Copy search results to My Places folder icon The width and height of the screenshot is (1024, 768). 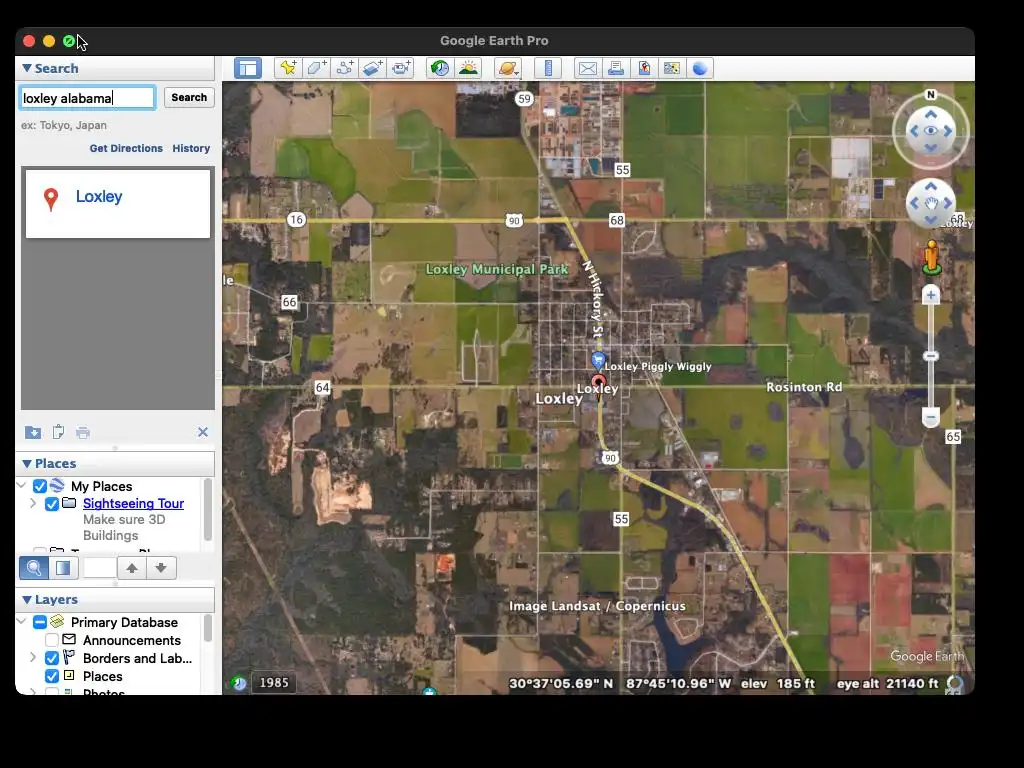[33, 432]
